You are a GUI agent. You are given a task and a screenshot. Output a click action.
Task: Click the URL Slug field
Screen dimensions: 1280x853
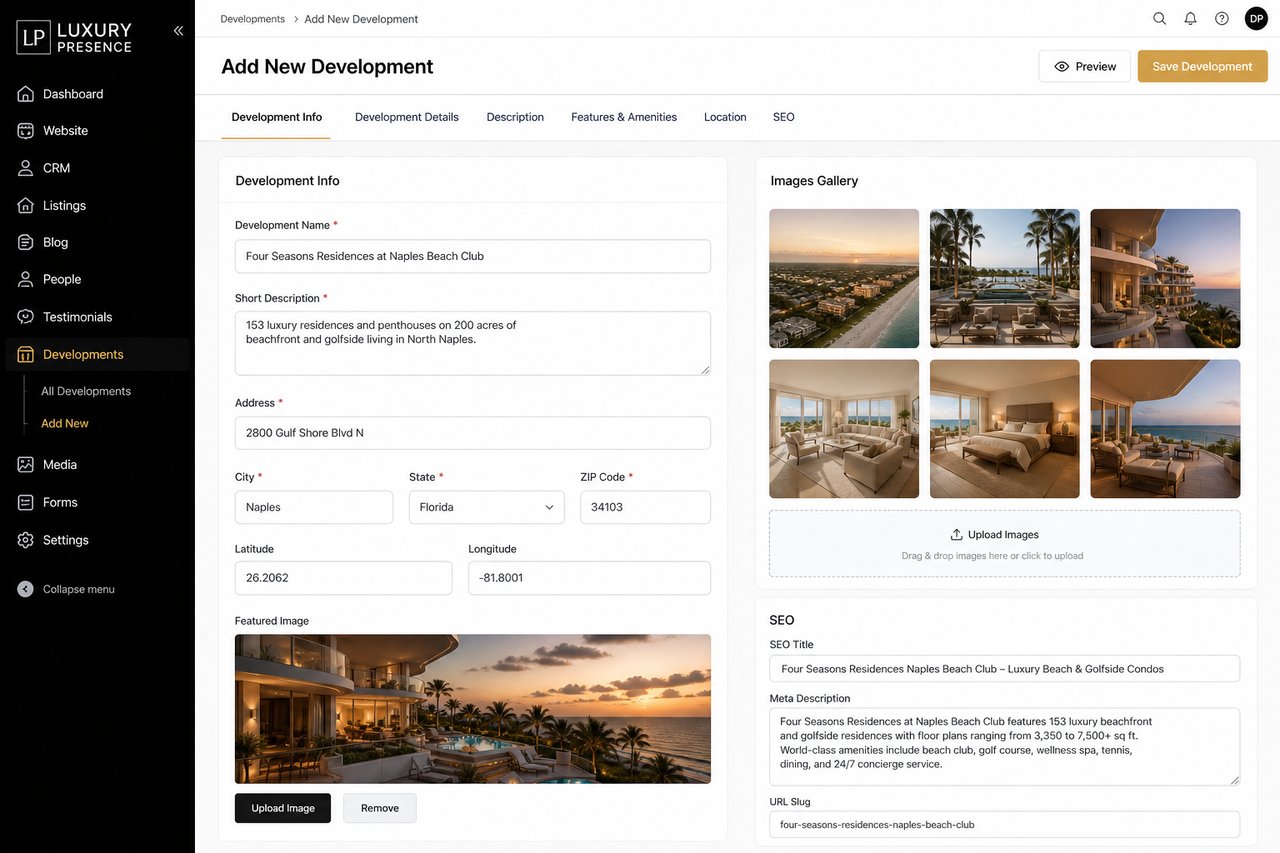[1004, 825]
